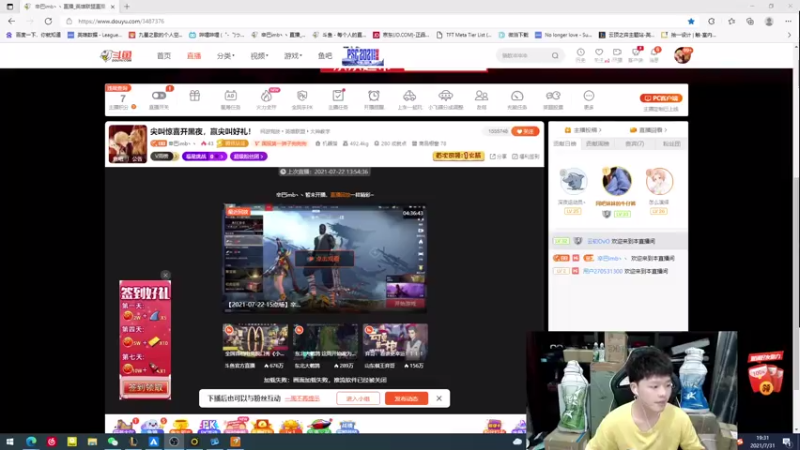Open a new browser tab
Screen dimensions: 800x450
pos(127,7)
